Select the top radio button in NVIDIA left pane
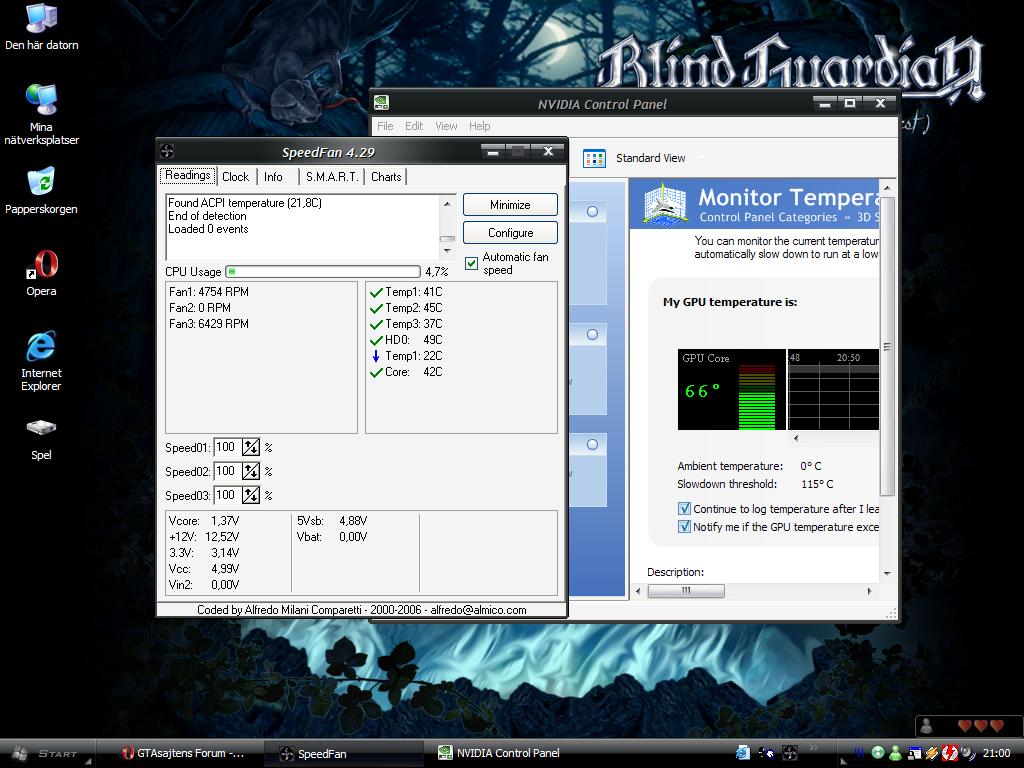The image size is (1024, 768). click(x=592, y=212)
